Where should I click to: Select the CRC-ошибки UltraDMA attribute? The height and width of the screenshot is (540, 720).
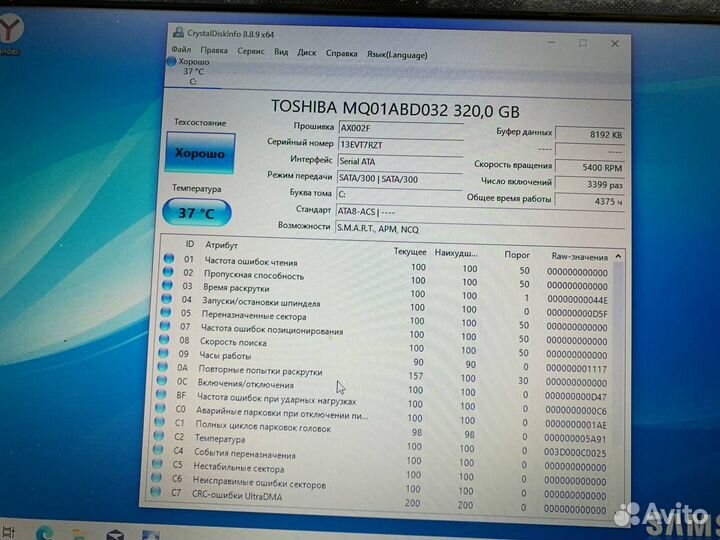pyautogui.click(x=237, y=495)
